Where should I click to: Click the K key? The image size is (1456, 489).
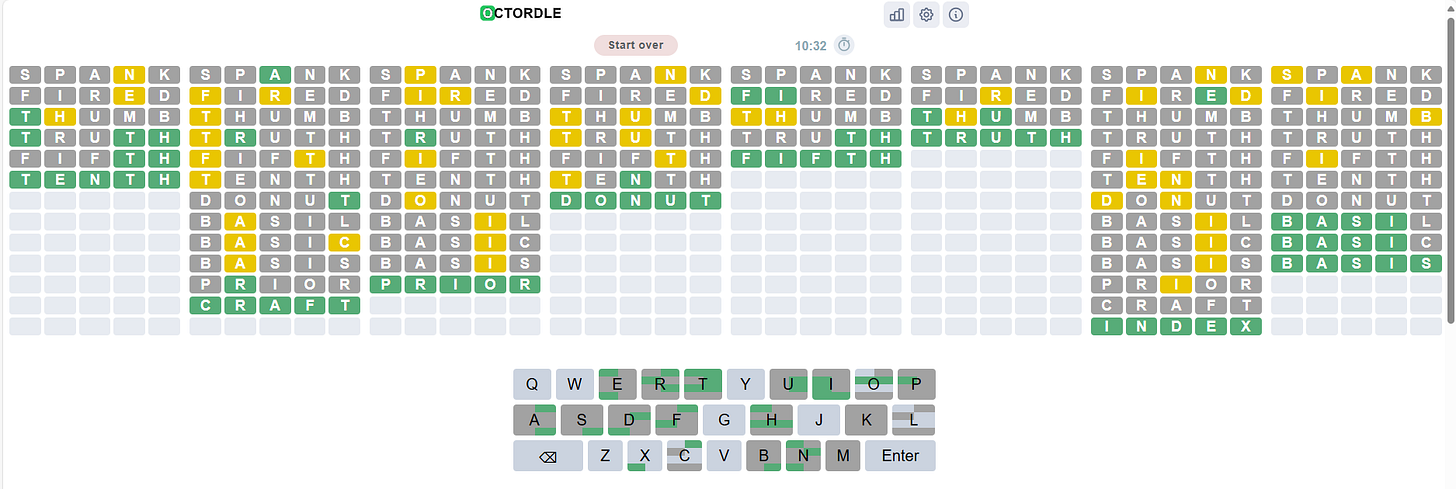[x=866, y=420]
